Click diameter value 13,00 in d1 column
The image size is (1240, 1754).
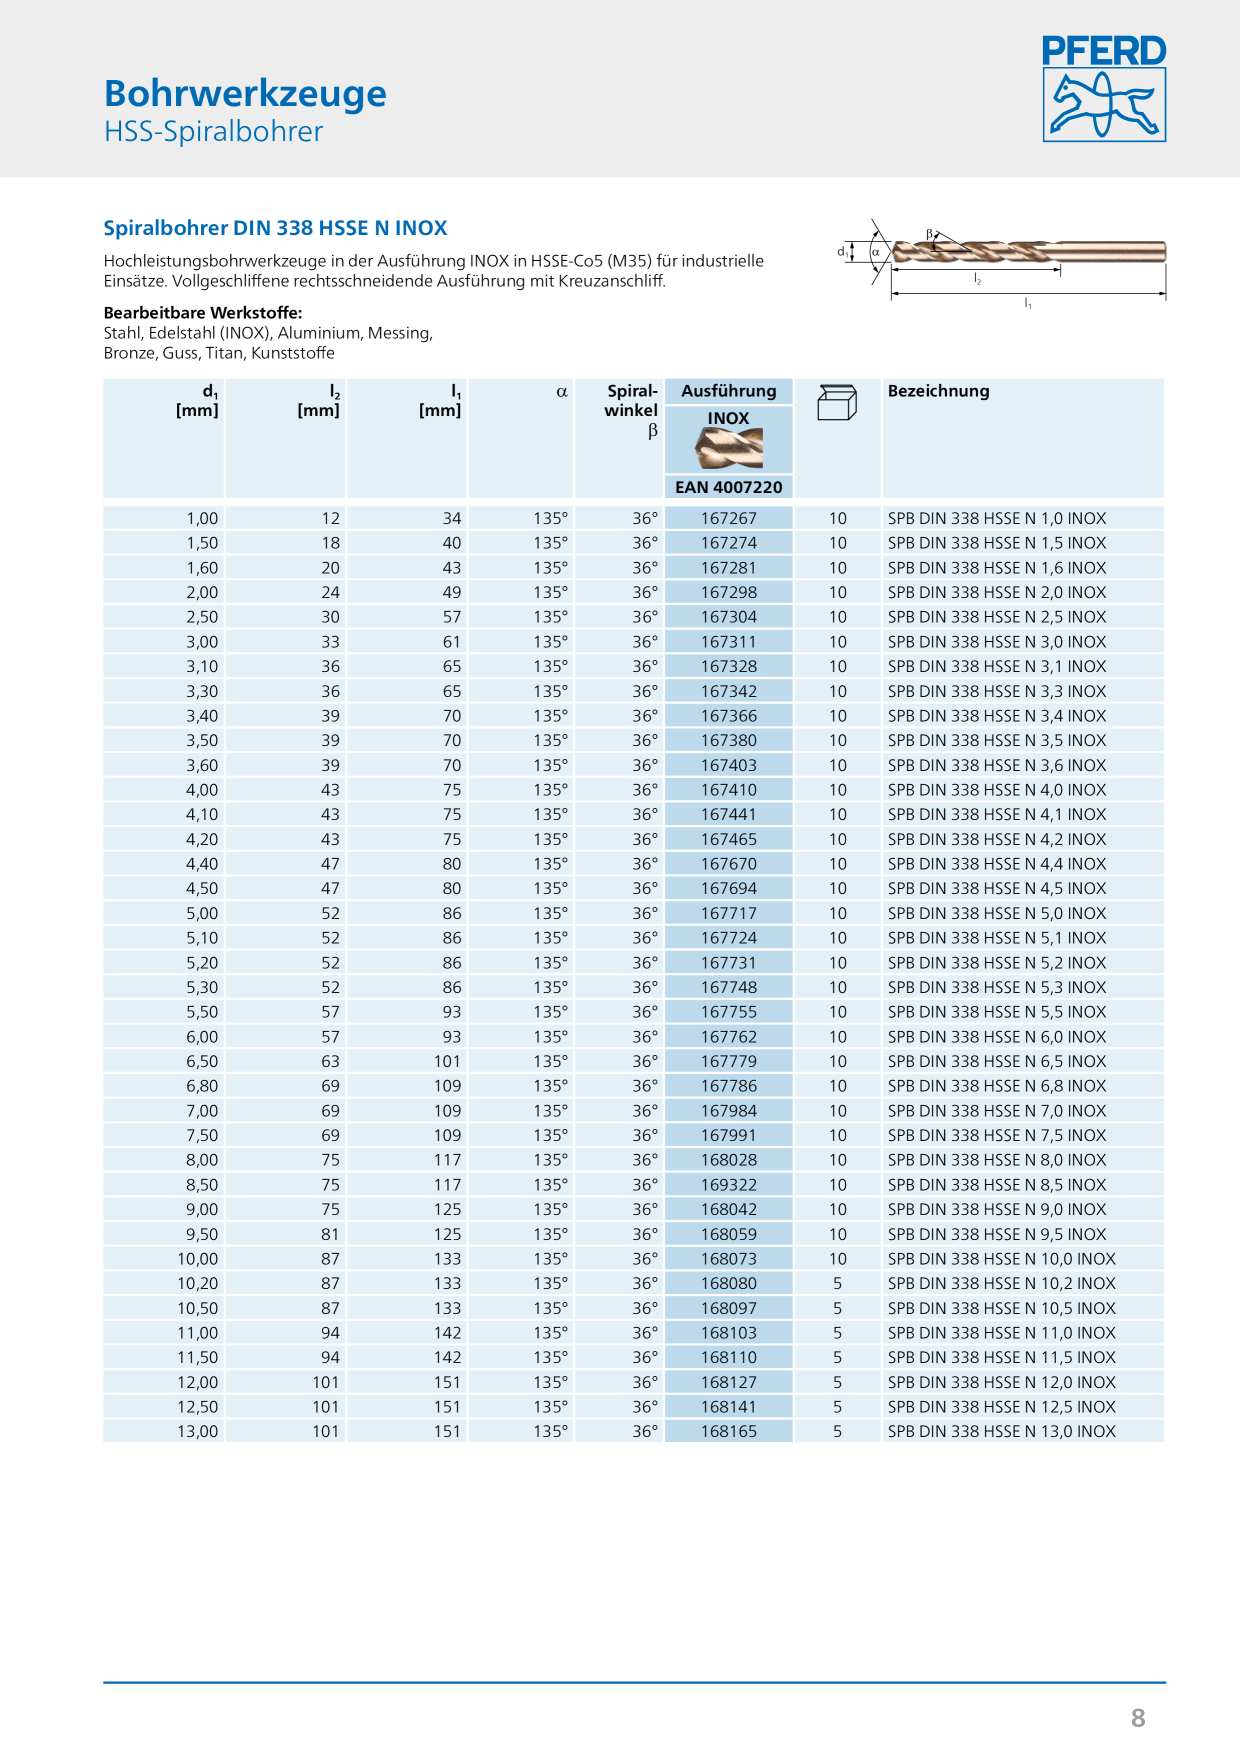198,1431
